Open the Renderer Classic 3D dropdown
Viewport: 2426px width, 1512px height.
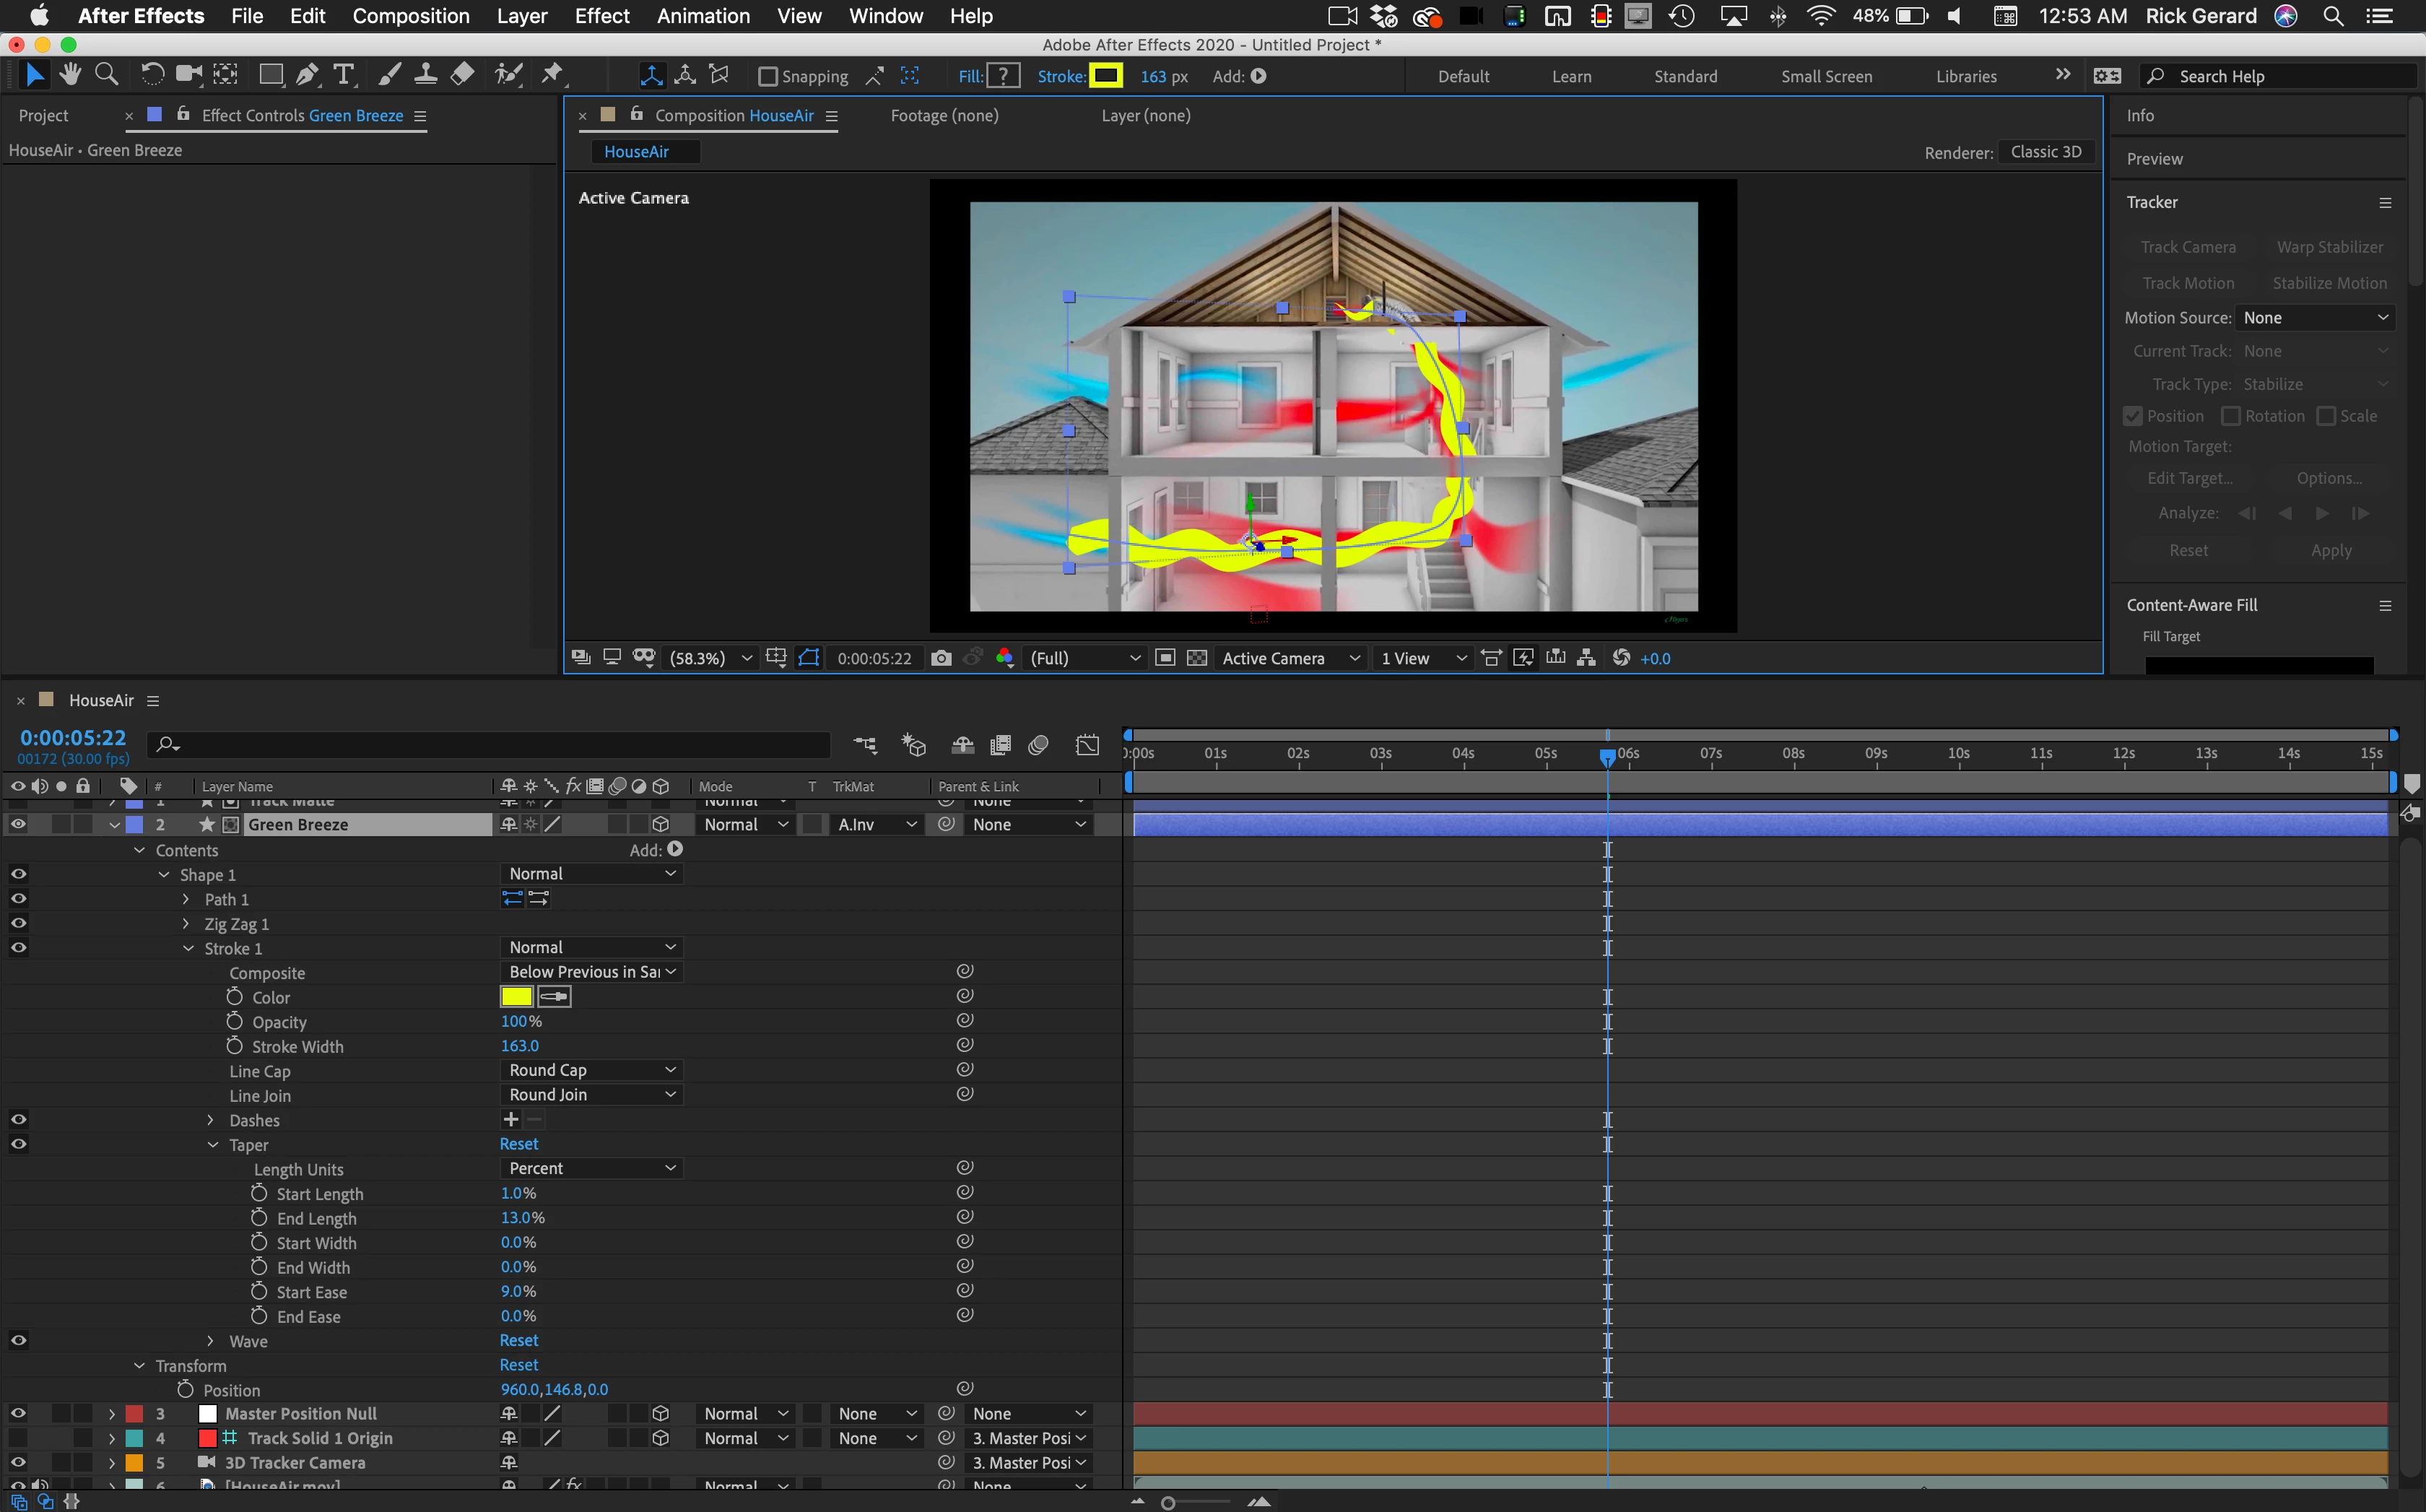point(2045,152)
